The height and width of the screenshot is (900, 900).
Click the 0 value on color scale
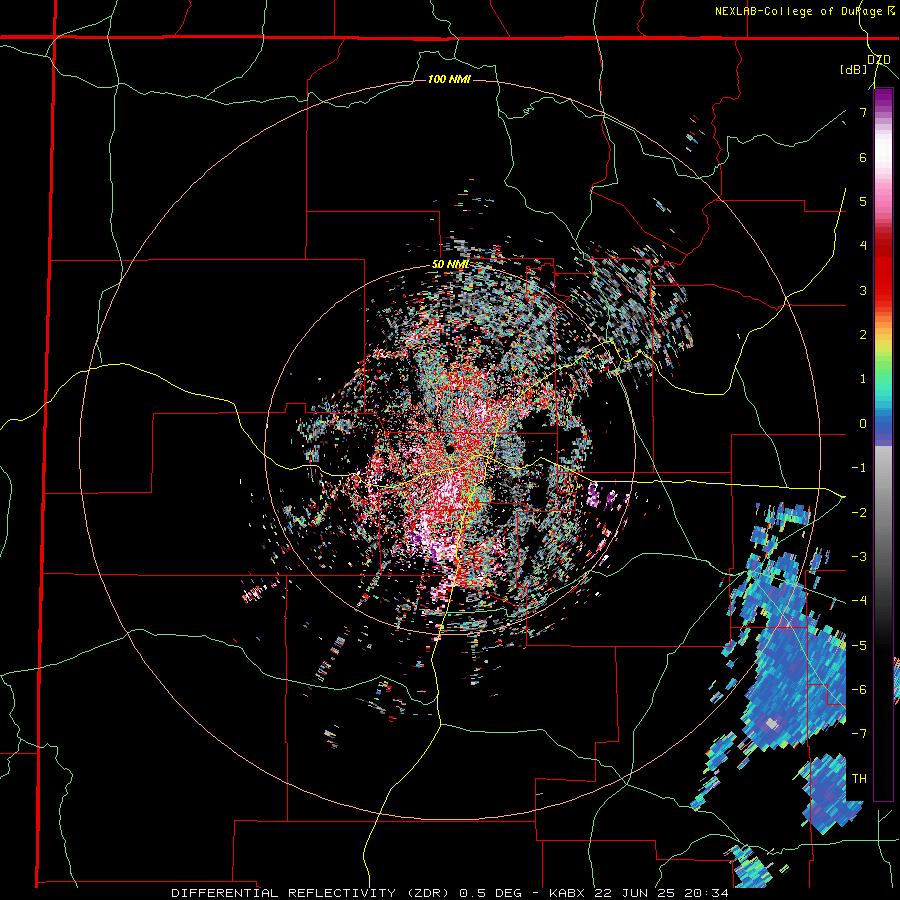(863, 424)
